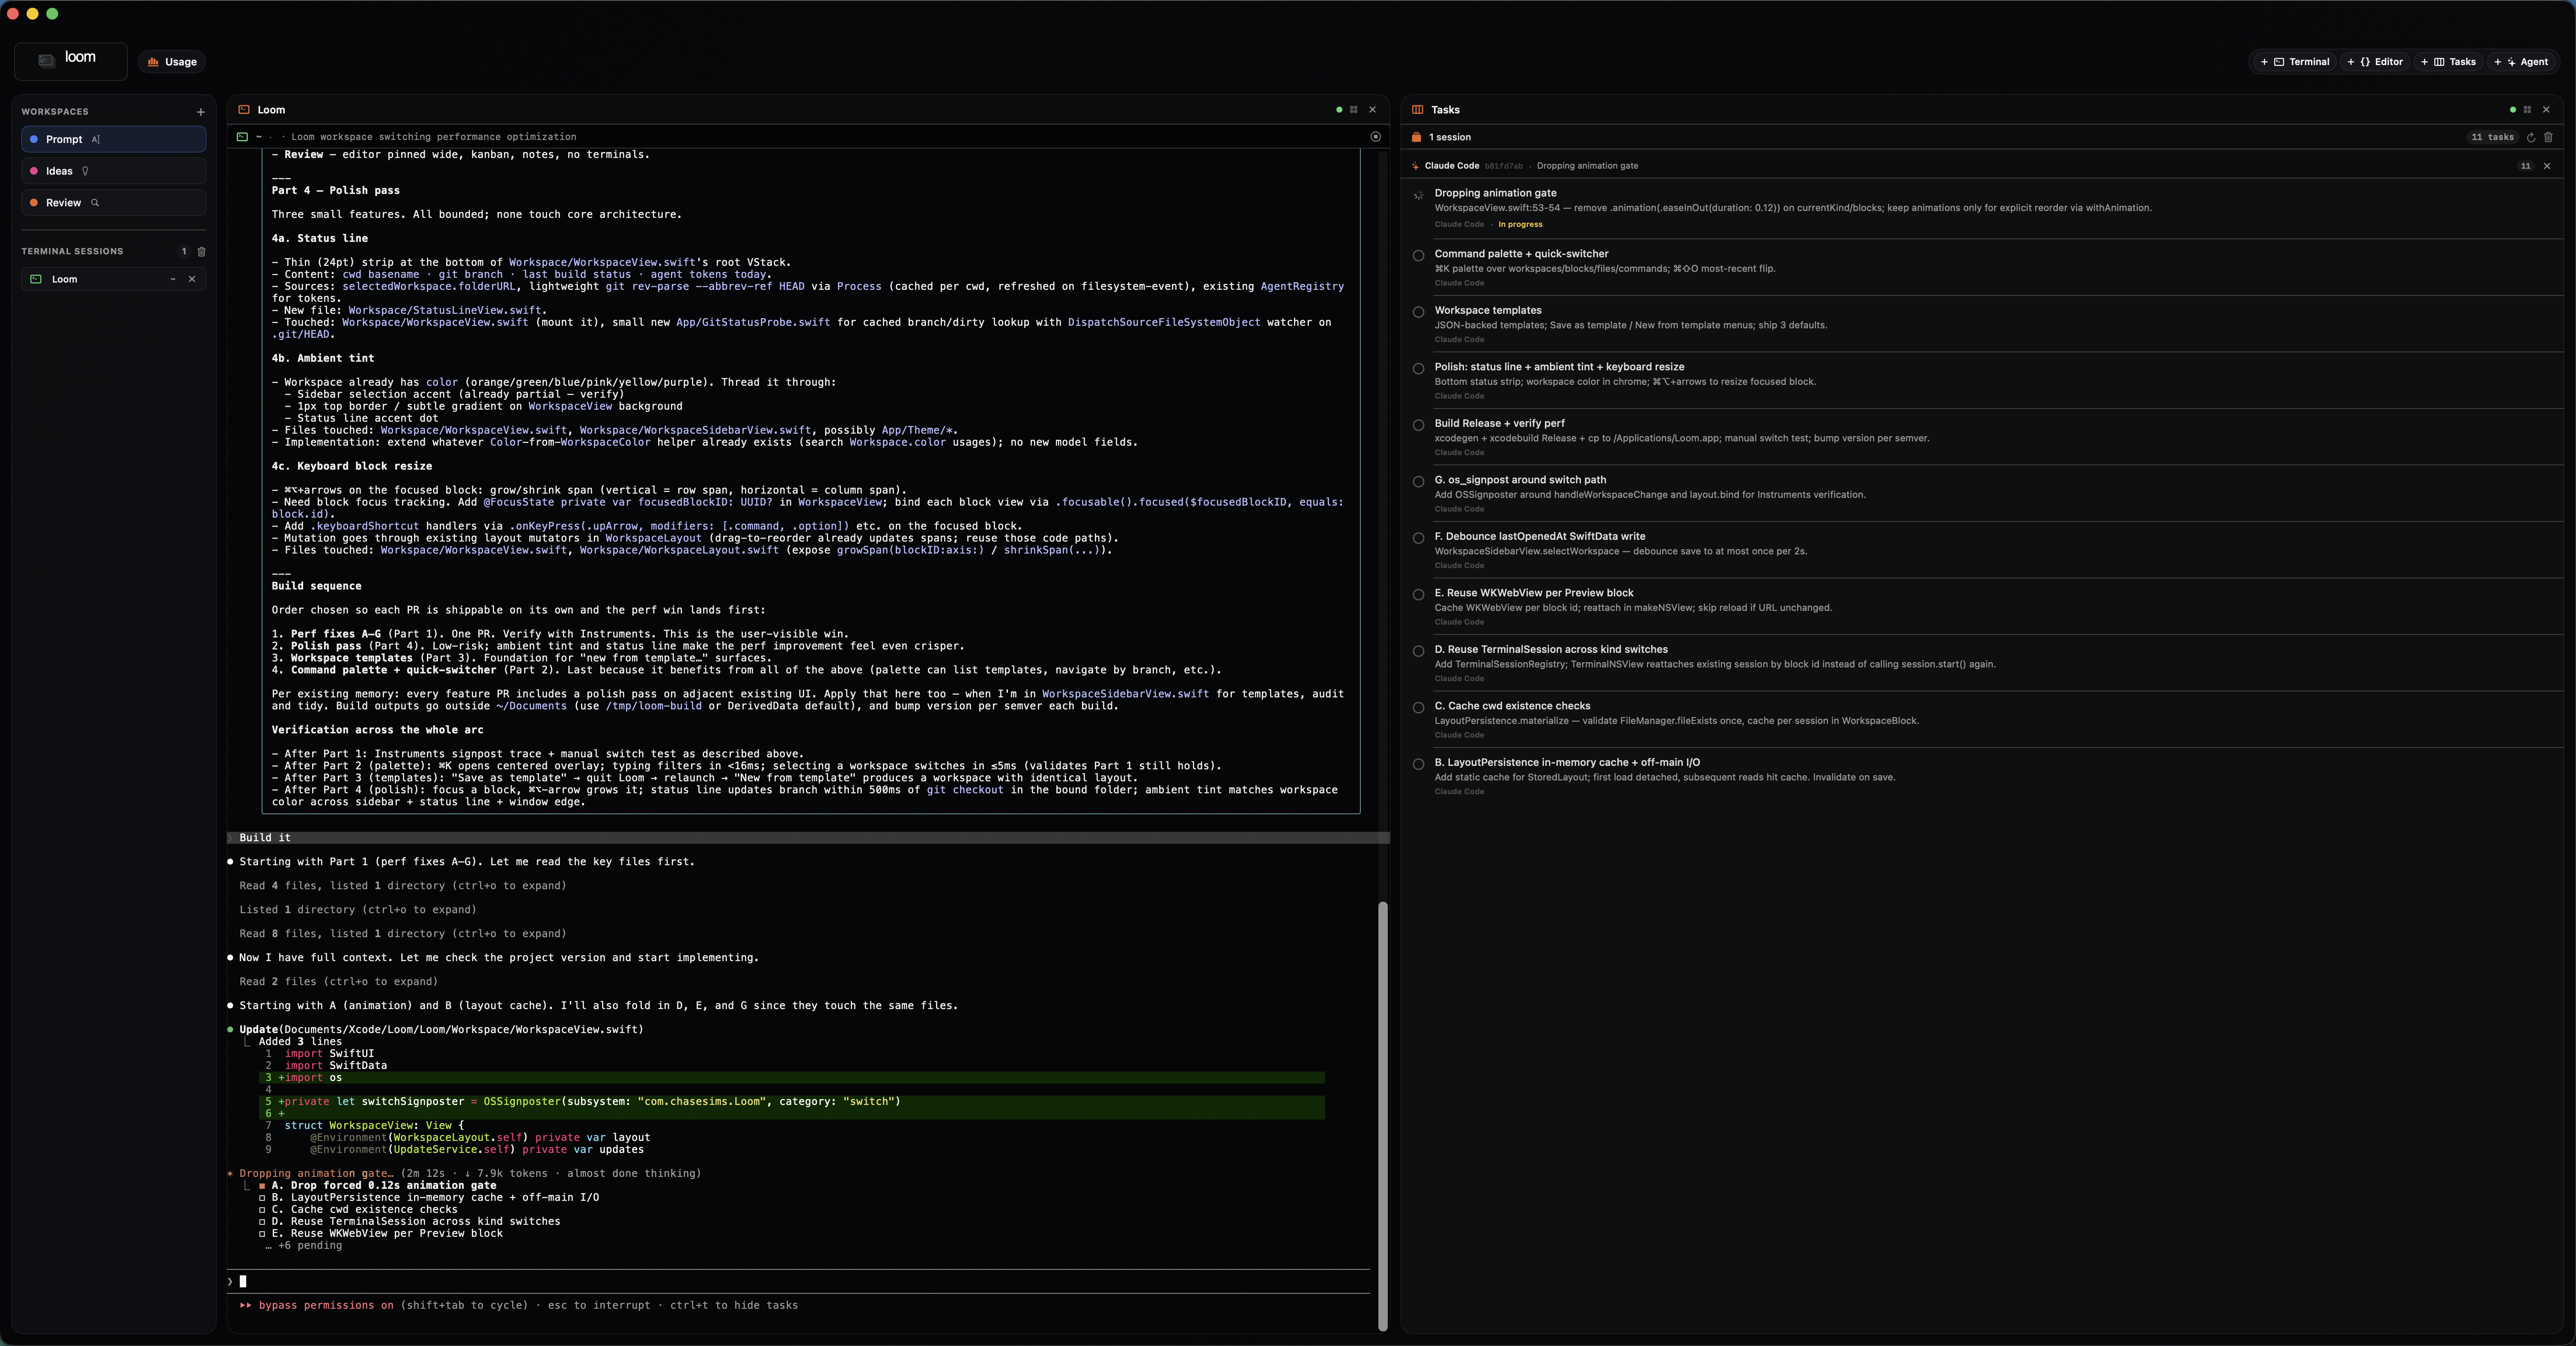This screenshot has height=1346, width=2576.
Task: Refresh the tasks list
Action: (x=2531, y=137)
